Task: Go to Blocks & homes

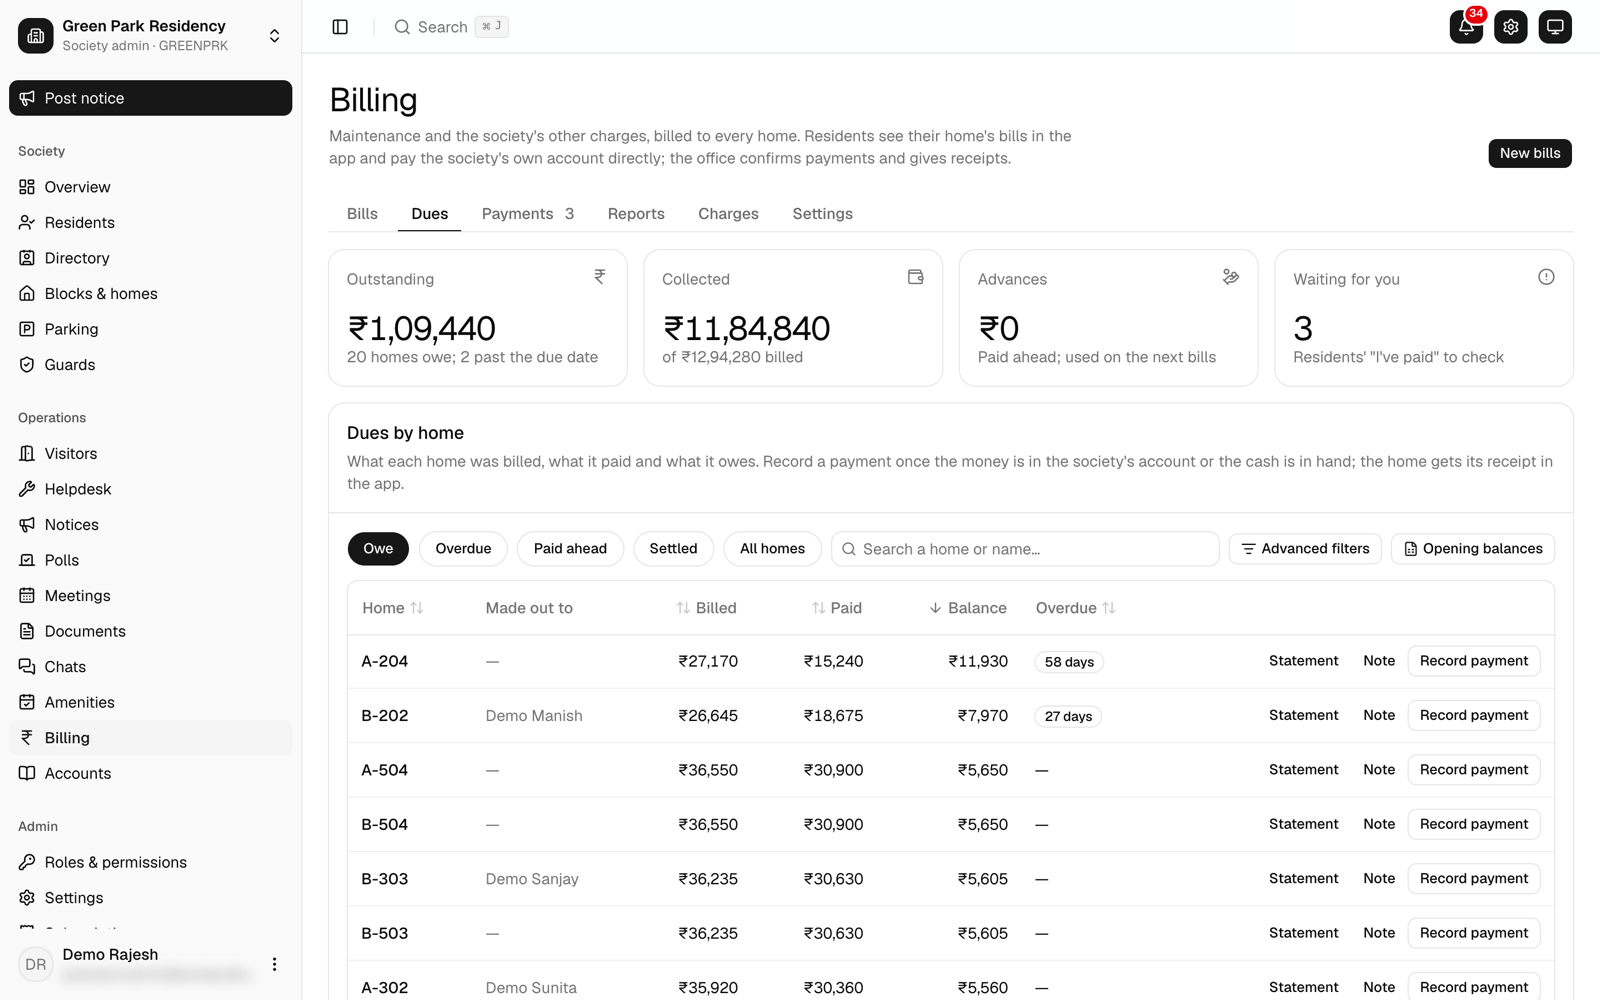Action: [x=150, y=293]
